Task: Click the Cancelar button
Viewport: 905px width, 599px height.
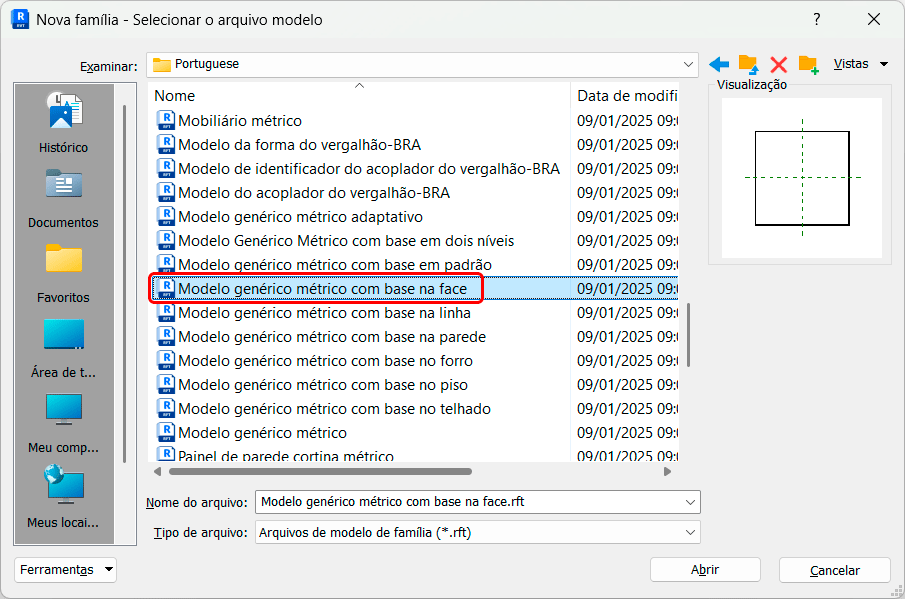Action: pos(835,570)
